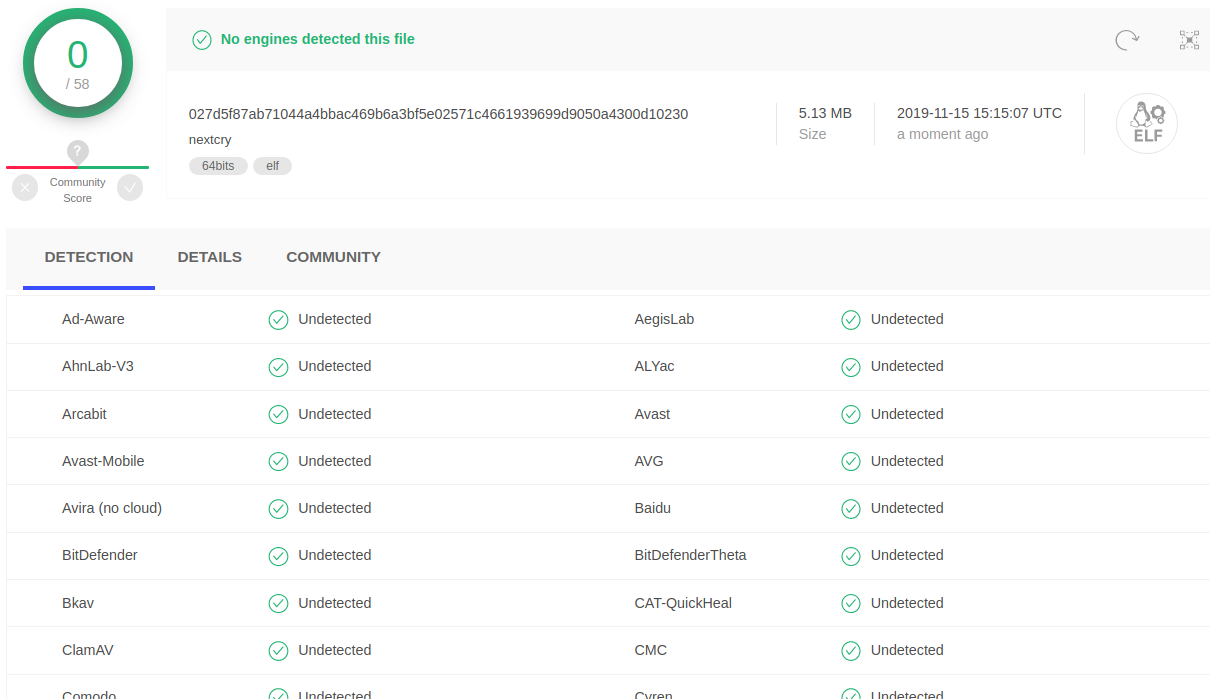Image resolution: width=1210 pixels, height=699 pixels.
Task: Click the 2019-11-15 15:15:07 UTC timestamp
Action: coord(979,113)
